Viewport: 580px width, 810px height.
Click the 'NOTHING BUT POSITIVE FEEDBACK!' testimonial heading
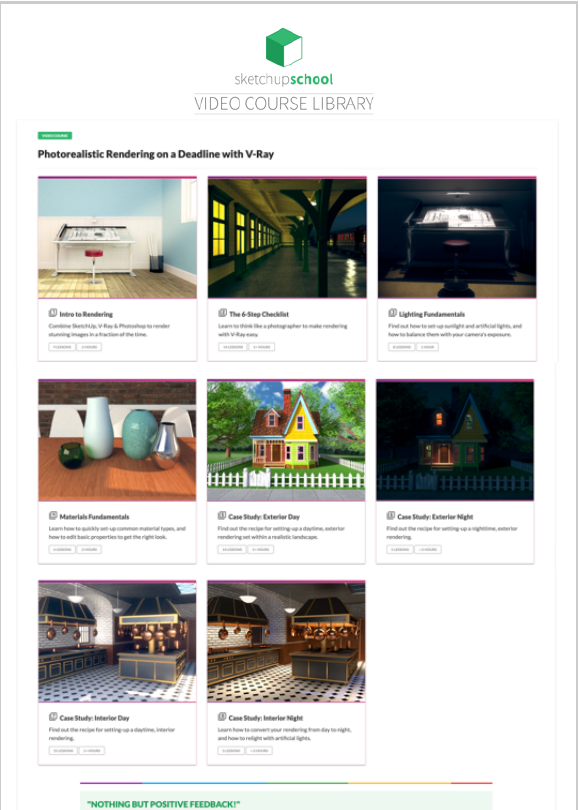pyautogui.click(x=164, y=804)
